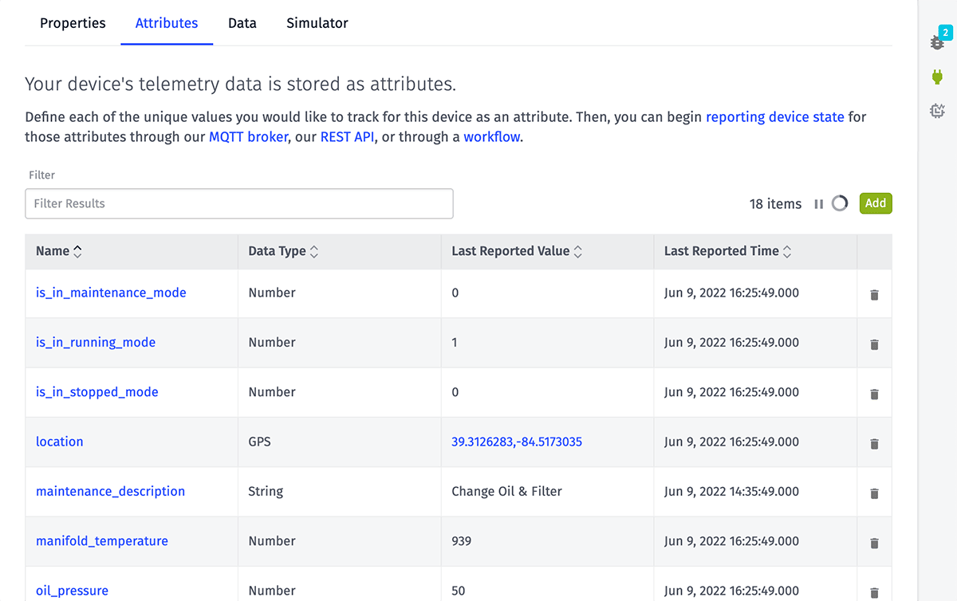Delete the is_in_maintenance_mode attribute

(874, 293)
